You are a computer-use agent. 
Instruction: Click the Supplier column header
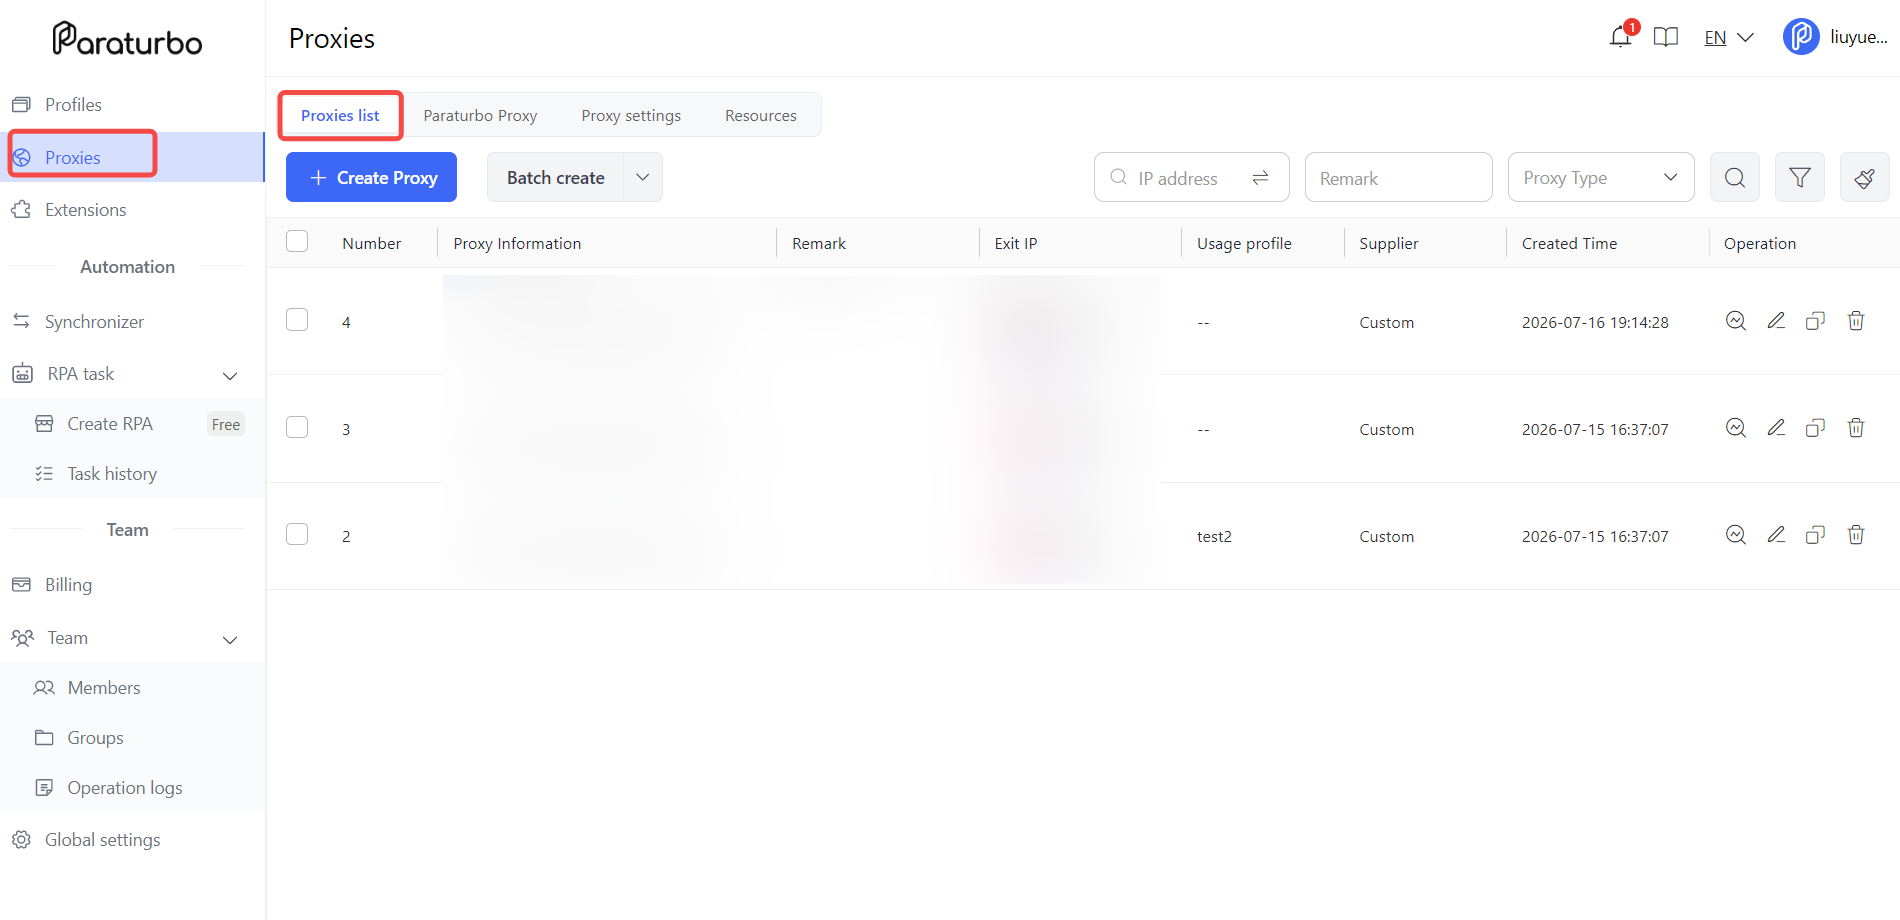click(x=1388, y=243)
